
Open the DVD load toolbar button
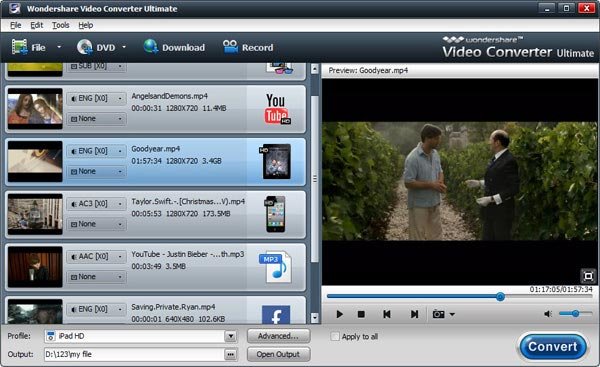click(96, 47)
